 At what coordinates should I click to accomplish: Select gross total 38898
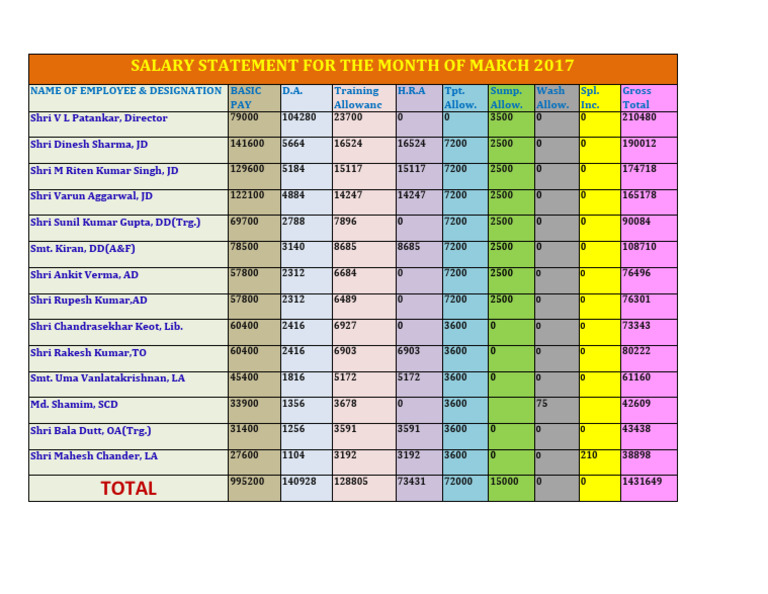(x=637, y=455)
